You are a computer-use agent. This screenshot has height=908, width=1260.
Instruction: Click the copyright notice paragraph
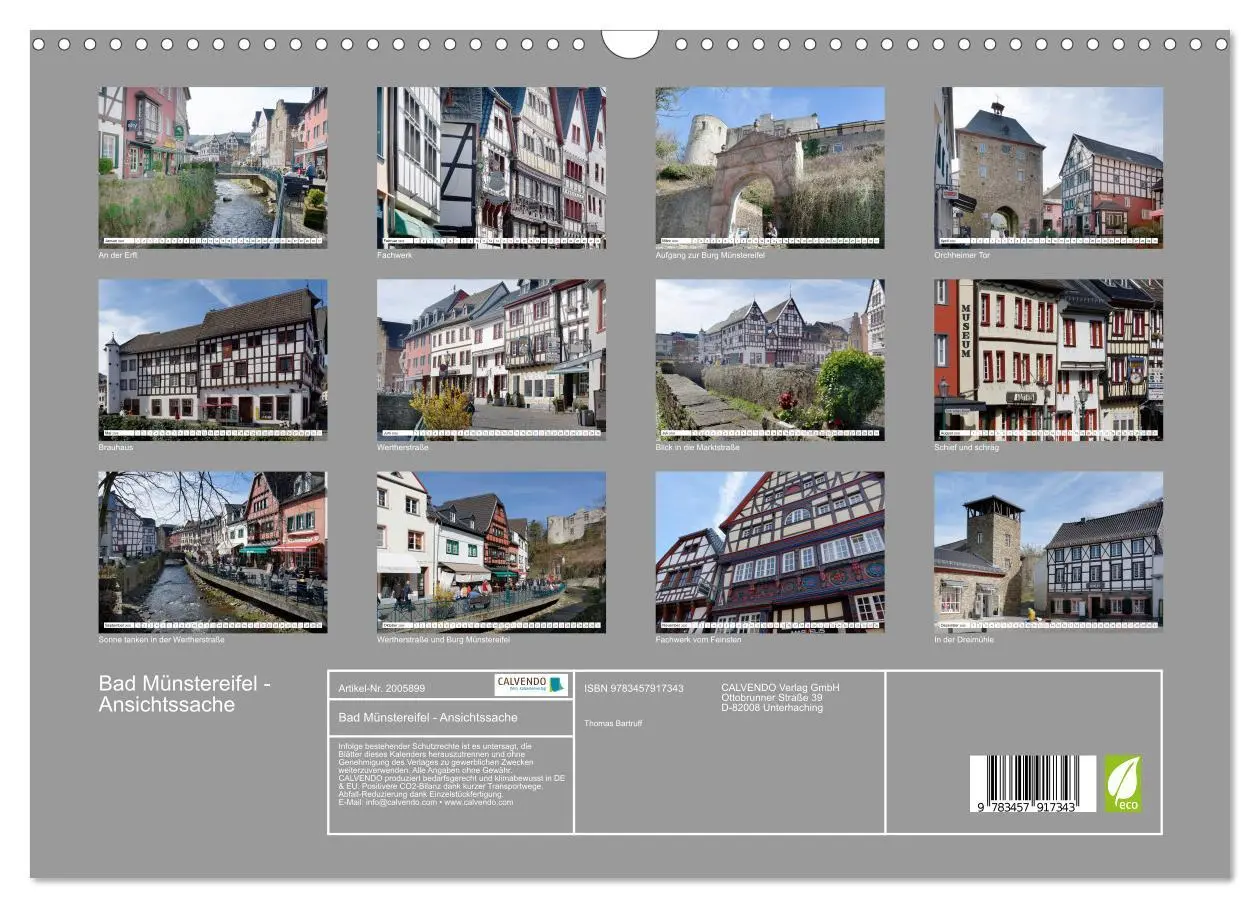(452, 773)
